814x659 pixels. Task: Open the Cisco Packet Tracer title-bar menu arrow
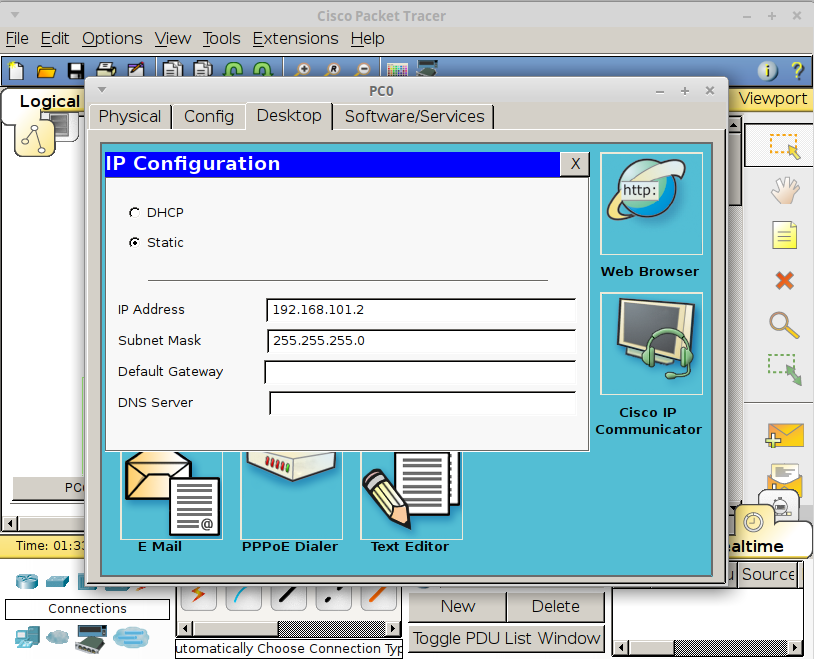[15, 15]
